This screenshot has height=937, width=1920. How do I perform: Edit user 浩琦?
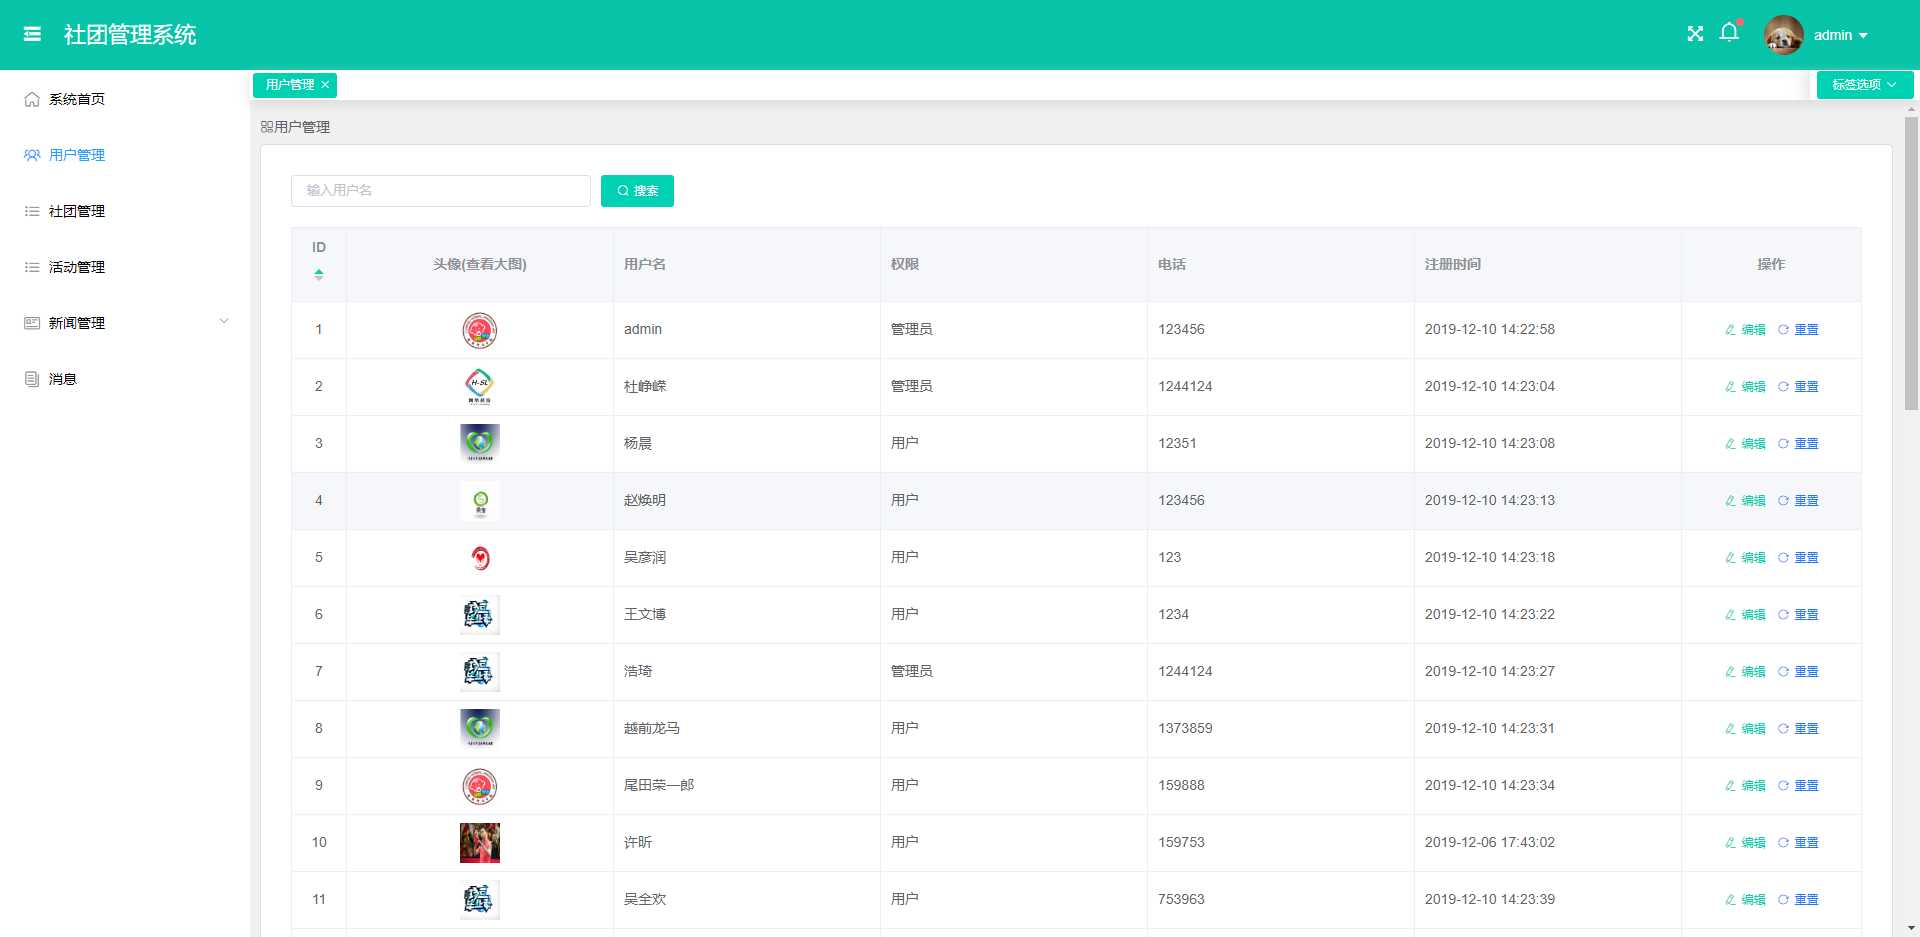(x=1745, y=672)
